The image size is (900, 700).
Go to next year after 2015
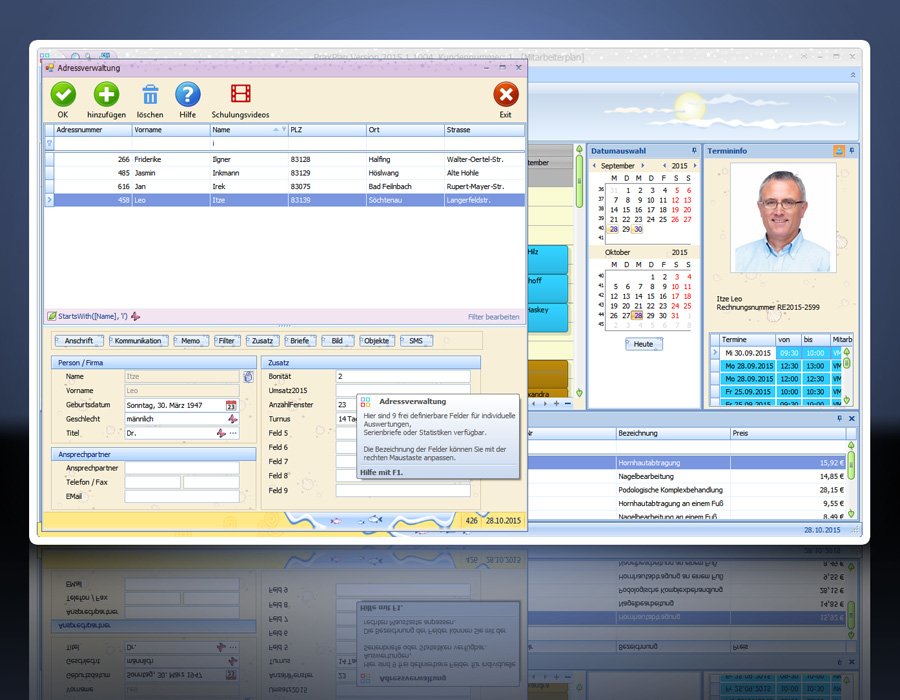coord(695,166)
